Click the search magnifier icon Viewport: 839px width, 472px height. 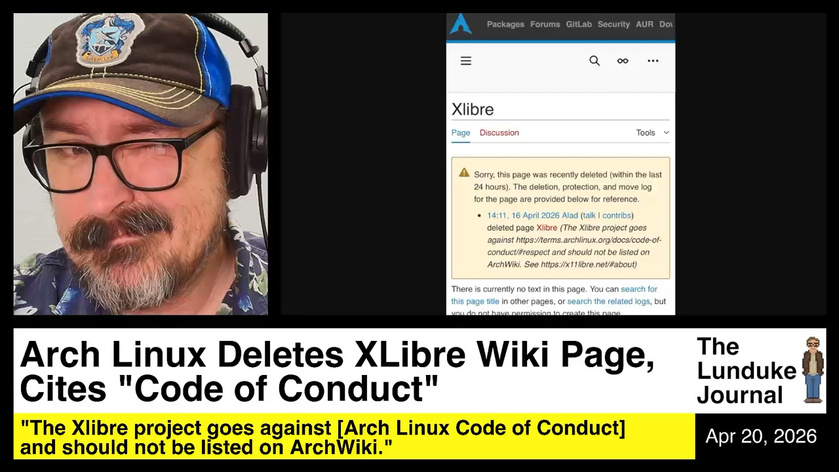[594, 61]
